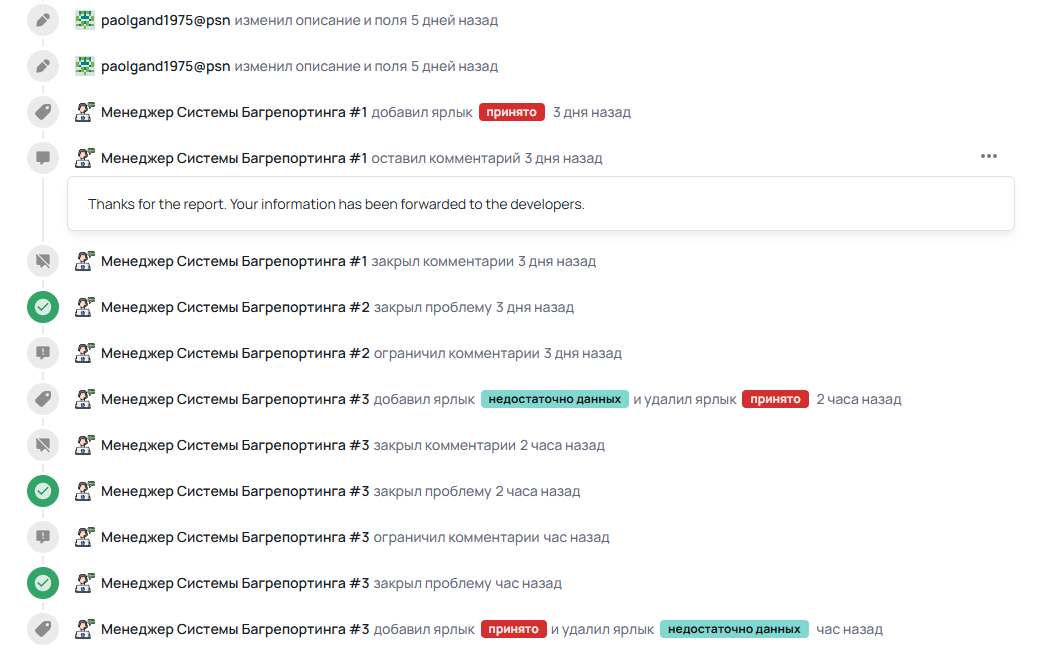This screenshot has height=661, width=1037.
Task: Click the paolgand1975 avatar in the second row
Action: (85, 66)
